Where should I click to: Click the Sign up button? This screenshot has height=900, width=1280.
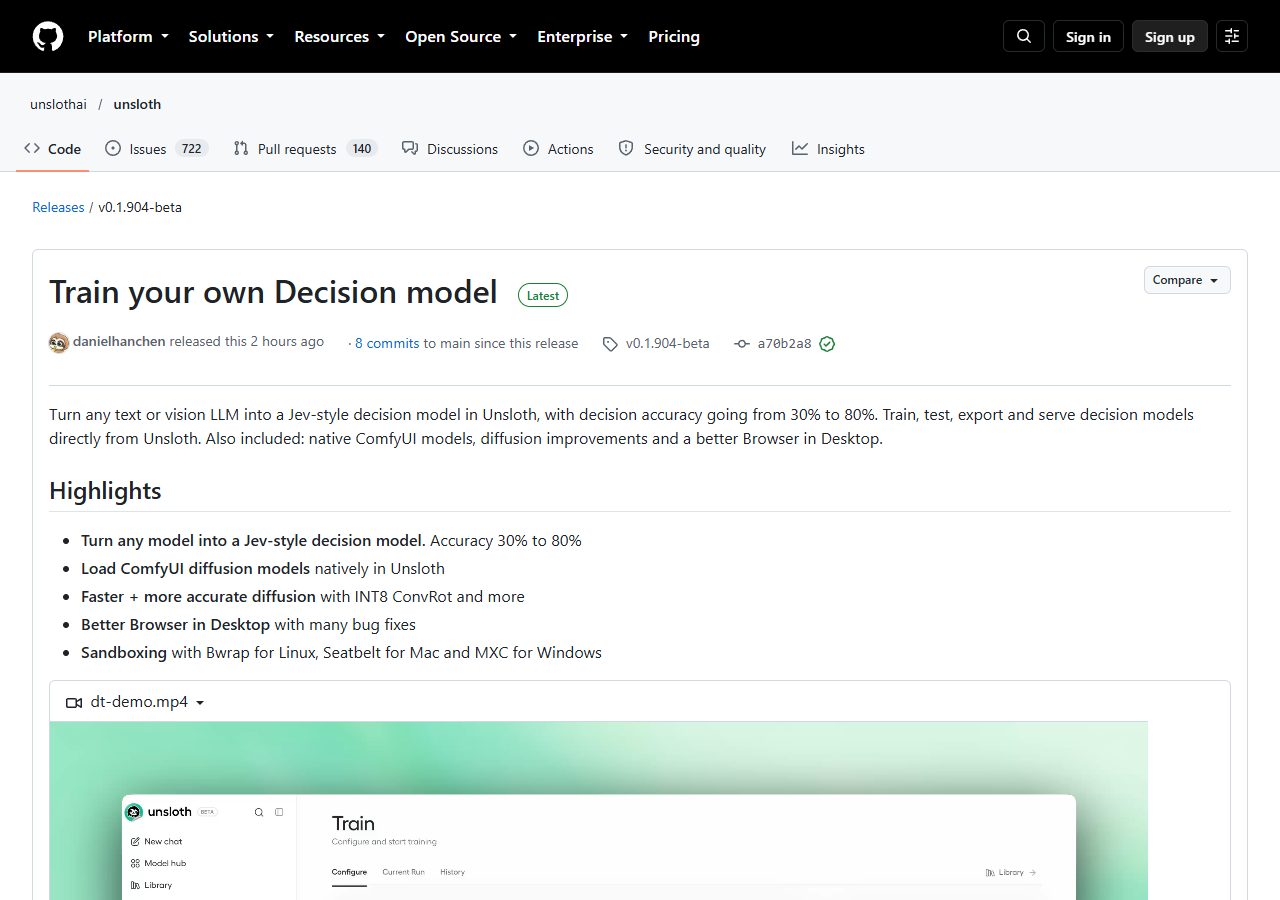pyautogui.click(x=1170, y=36)
